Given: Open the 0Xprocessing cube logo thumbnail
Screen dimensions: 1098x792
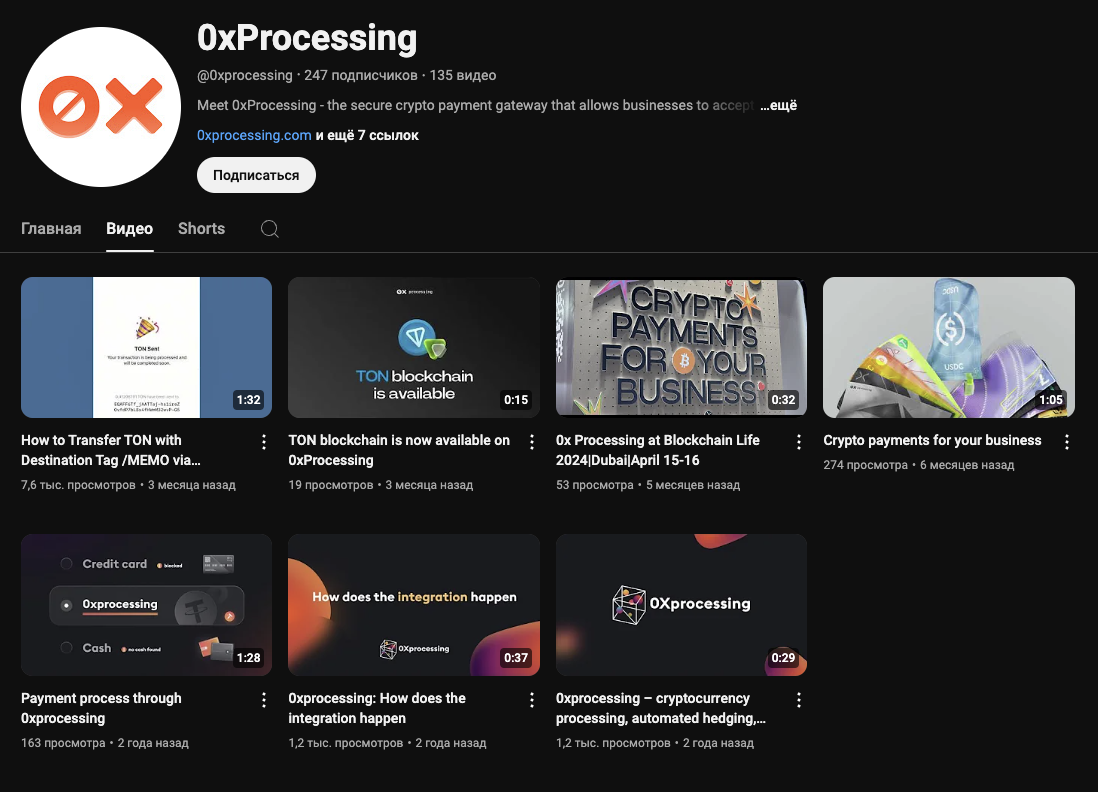Looking at the screenshot, I should (x=681, y=605).
